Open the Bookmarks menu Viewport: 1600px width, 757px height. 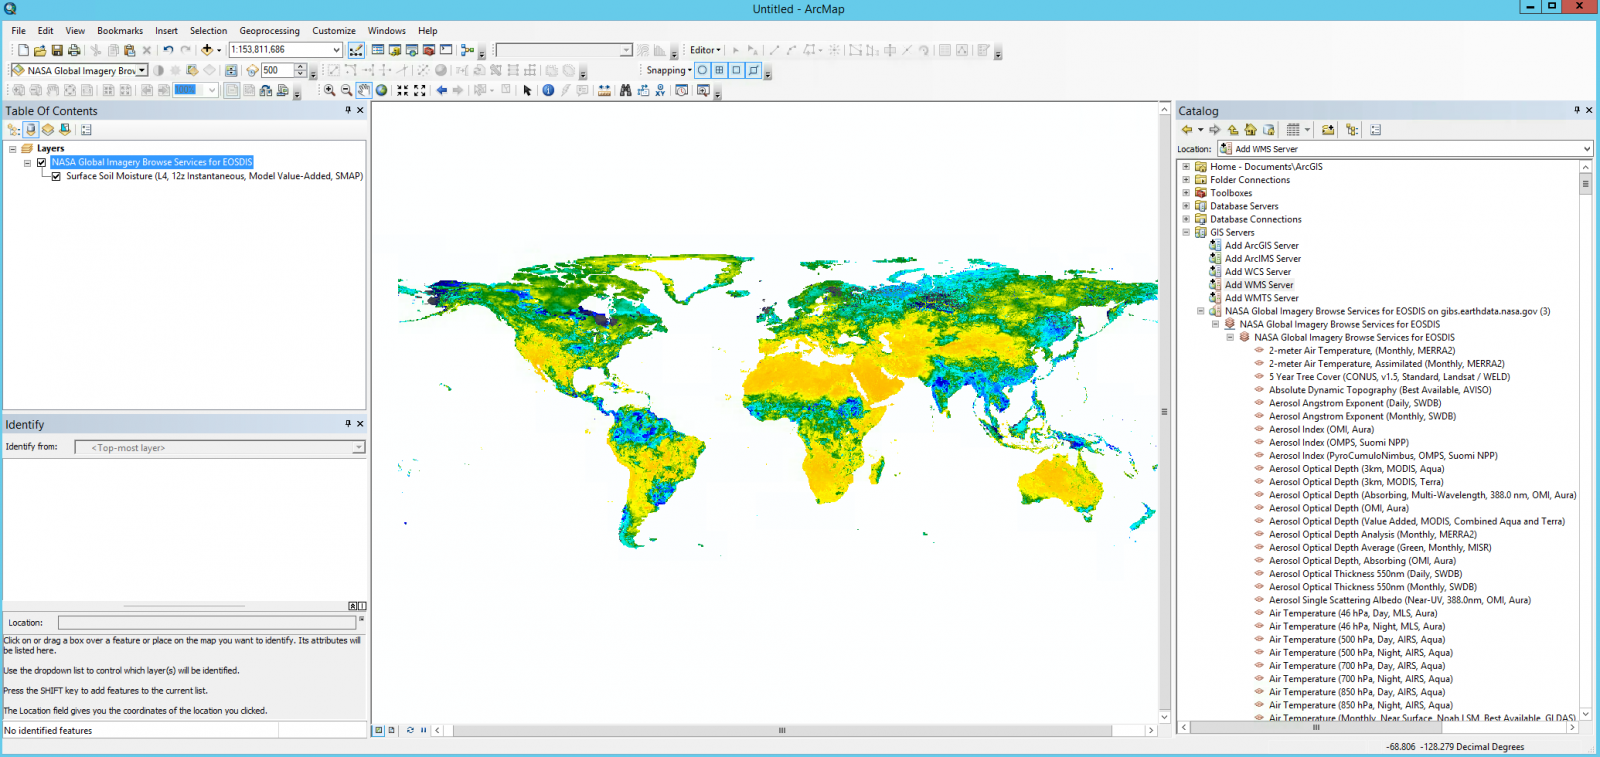tap(120, 31)
